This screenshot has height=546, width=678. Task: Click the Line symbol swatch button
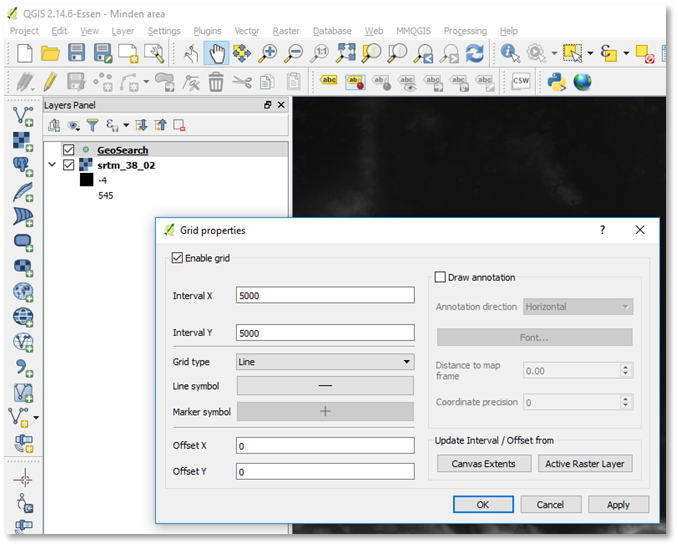325,386
